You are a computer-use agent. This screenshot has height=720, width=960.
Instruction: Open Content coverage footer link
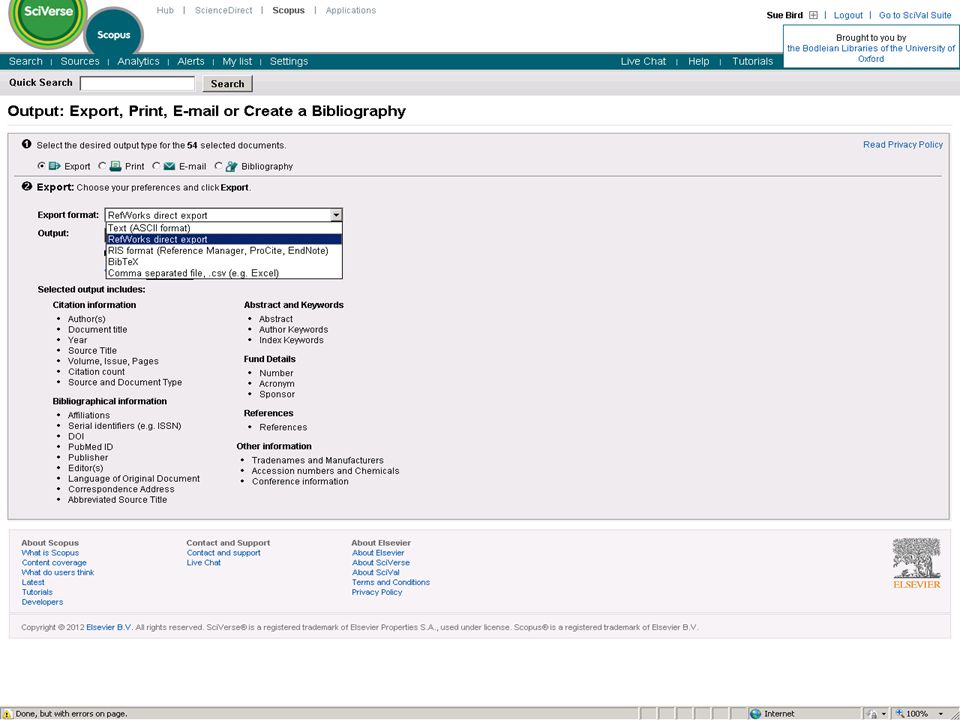pyautogui.click(x=54, y=563)
